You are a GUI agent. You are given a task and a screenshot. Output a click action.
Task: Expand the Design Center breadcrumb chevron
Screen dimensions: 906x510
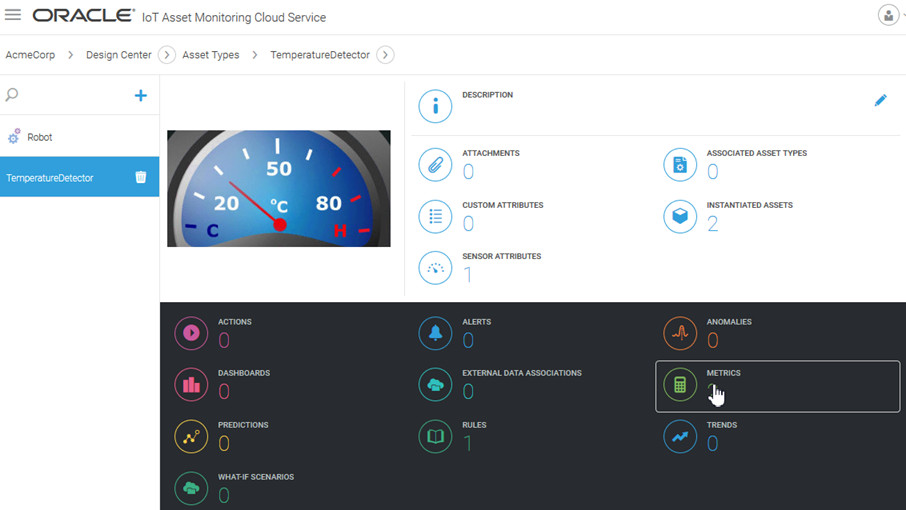coord(166,55)
